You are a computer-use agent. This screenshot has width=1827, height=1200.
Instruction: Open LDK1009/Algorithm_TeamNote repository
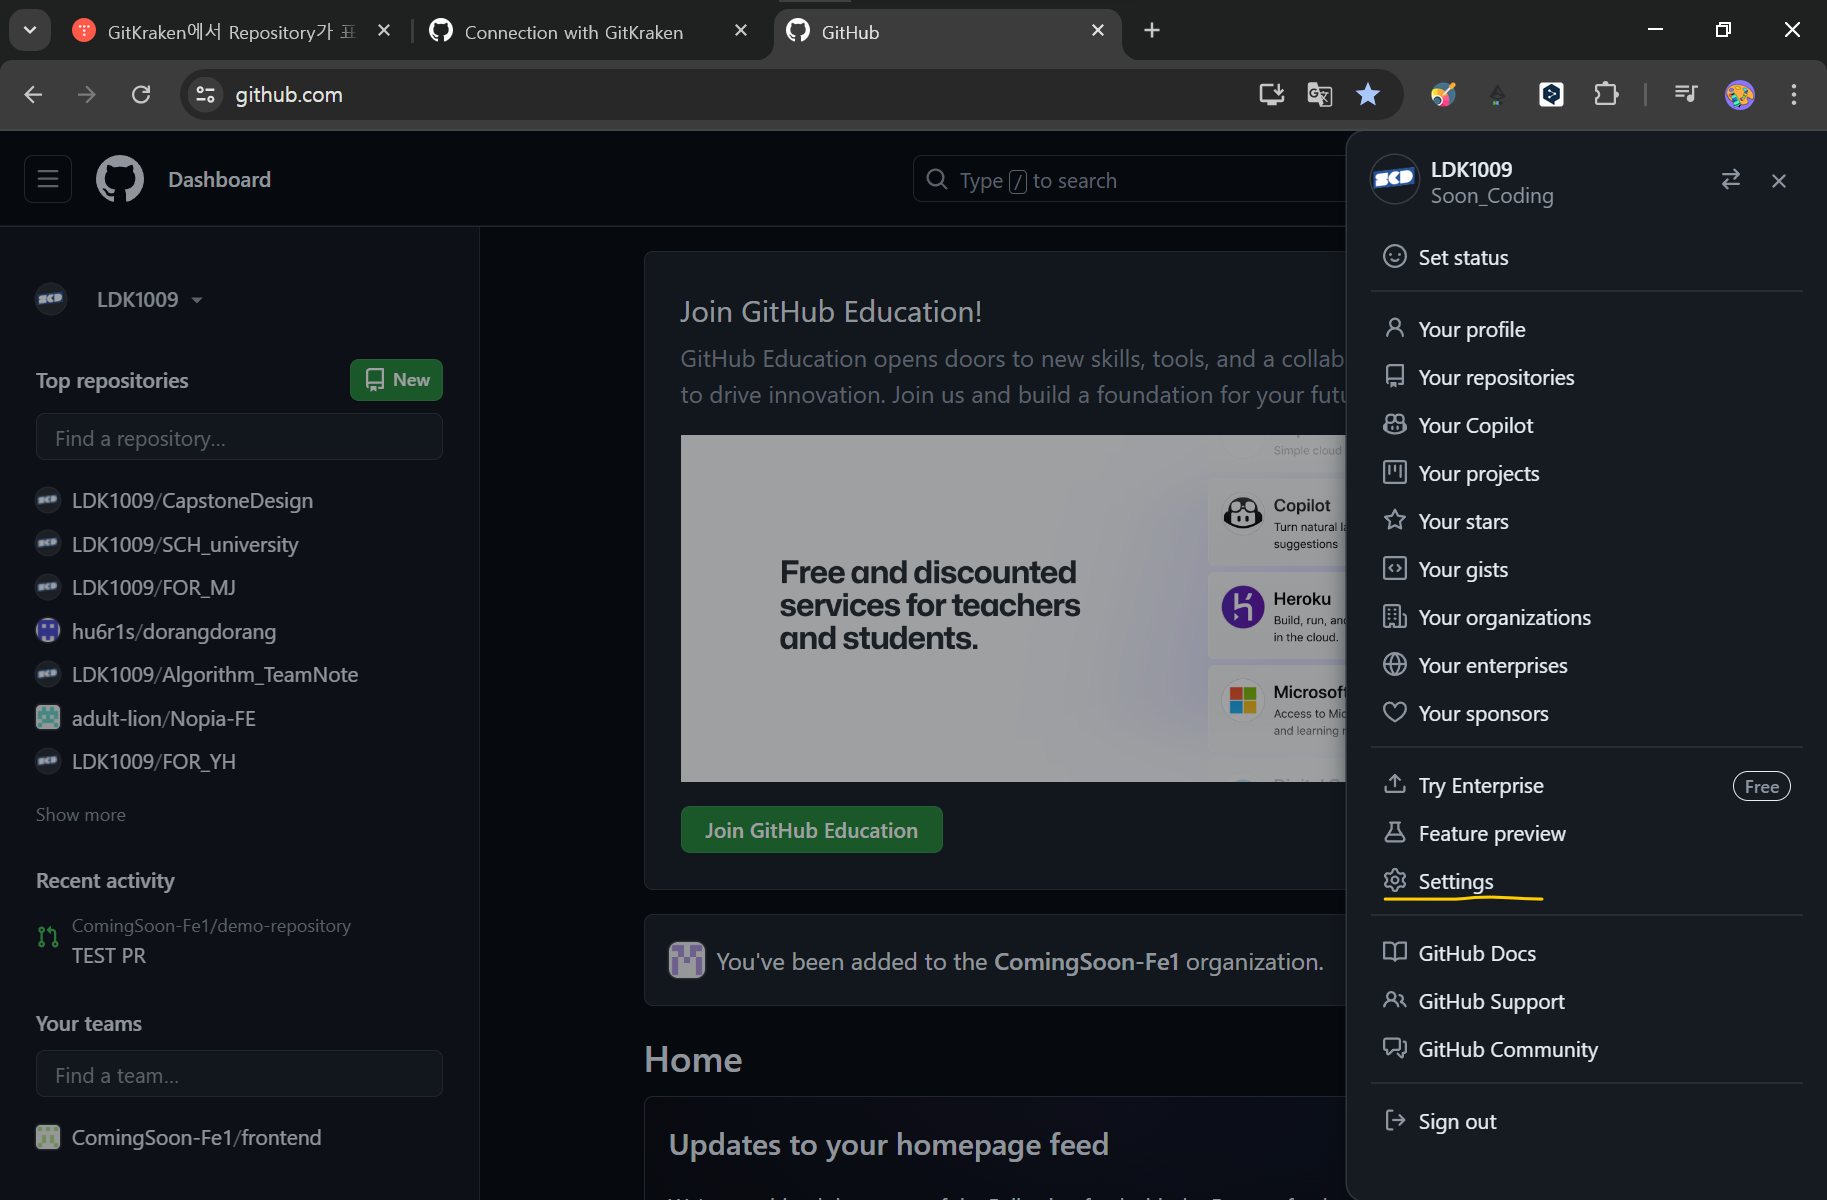[x=215, y=674]
